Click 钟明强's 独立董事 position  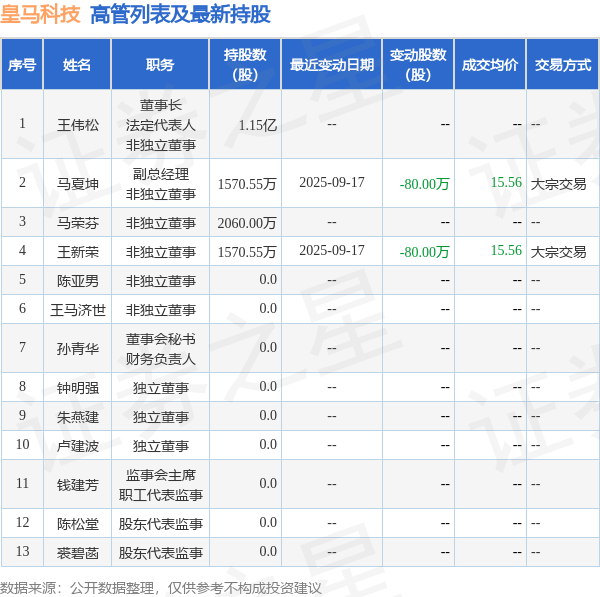(161, 388)
